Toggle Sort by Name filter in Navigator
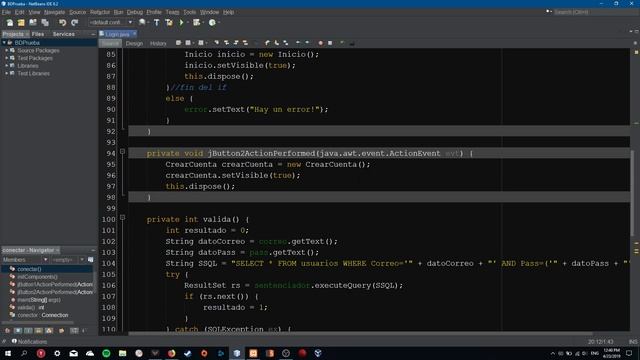This screenshot has width=640, height=360. (x=74, y=331)
